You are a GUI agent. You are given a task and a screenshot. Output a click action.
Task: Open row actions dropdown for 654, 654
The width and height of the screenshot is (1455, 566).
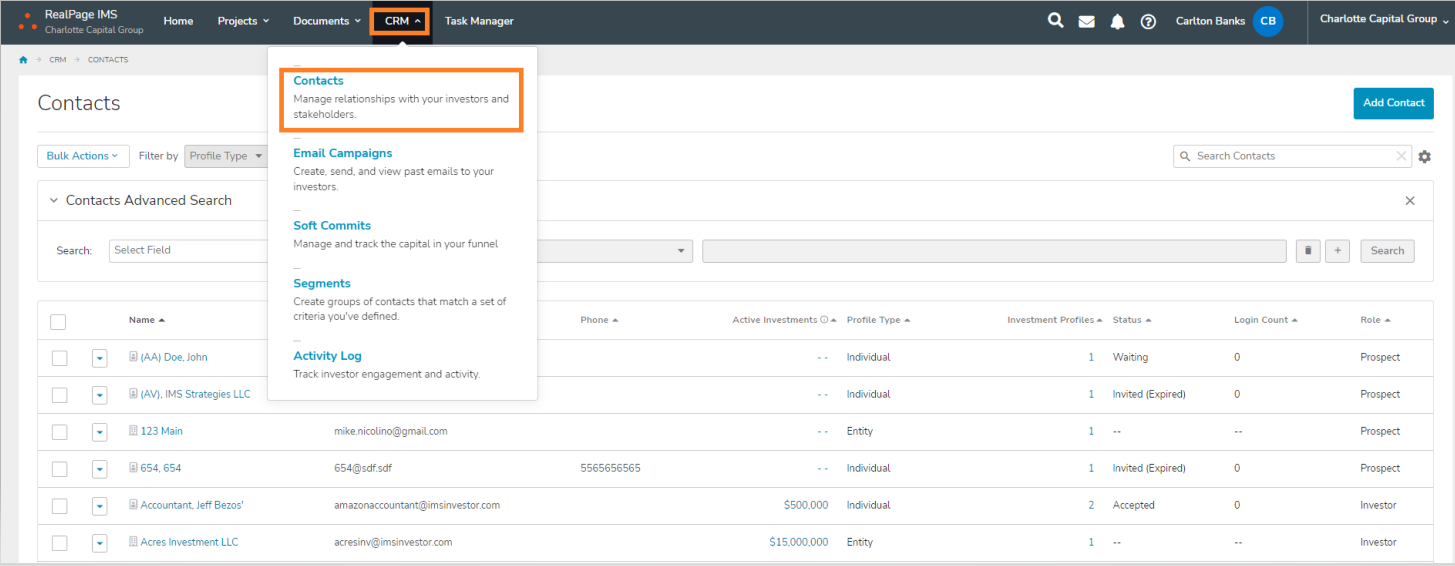pyautogui.click(x=100, y=469)
